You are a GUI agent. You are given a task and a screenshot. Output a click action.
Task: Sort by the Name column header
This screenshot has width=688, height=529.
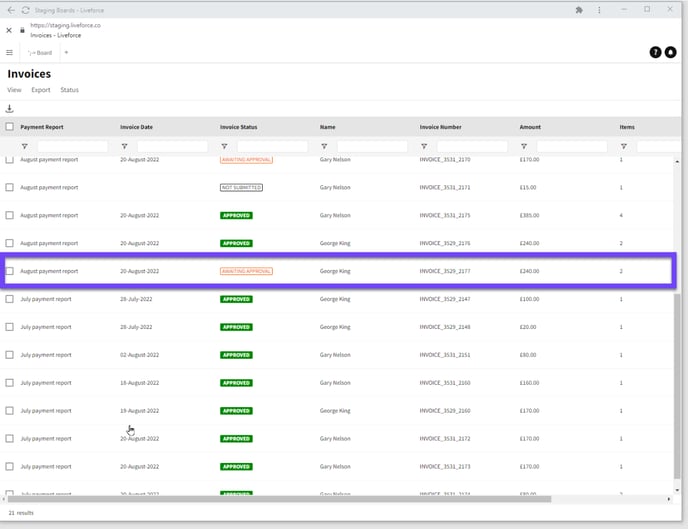327,127
